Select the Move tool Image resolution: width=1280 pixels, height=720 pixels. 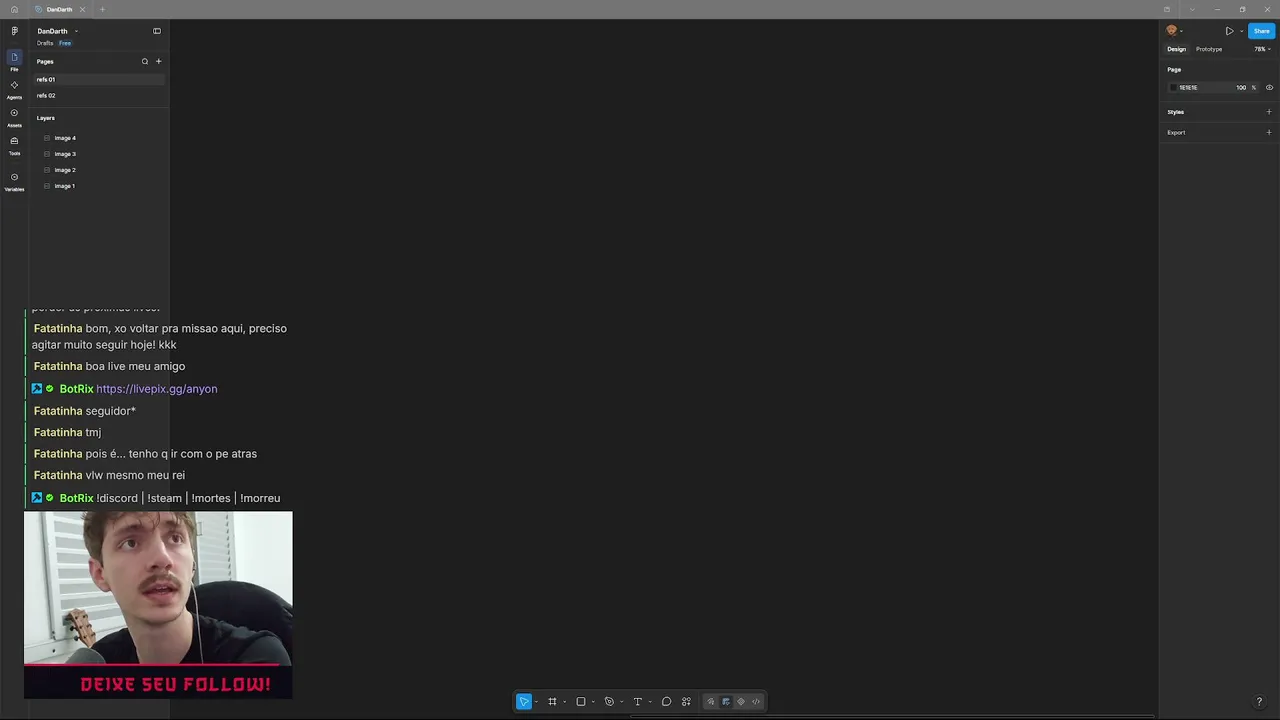pyautogui.click(x=524, y=702)
